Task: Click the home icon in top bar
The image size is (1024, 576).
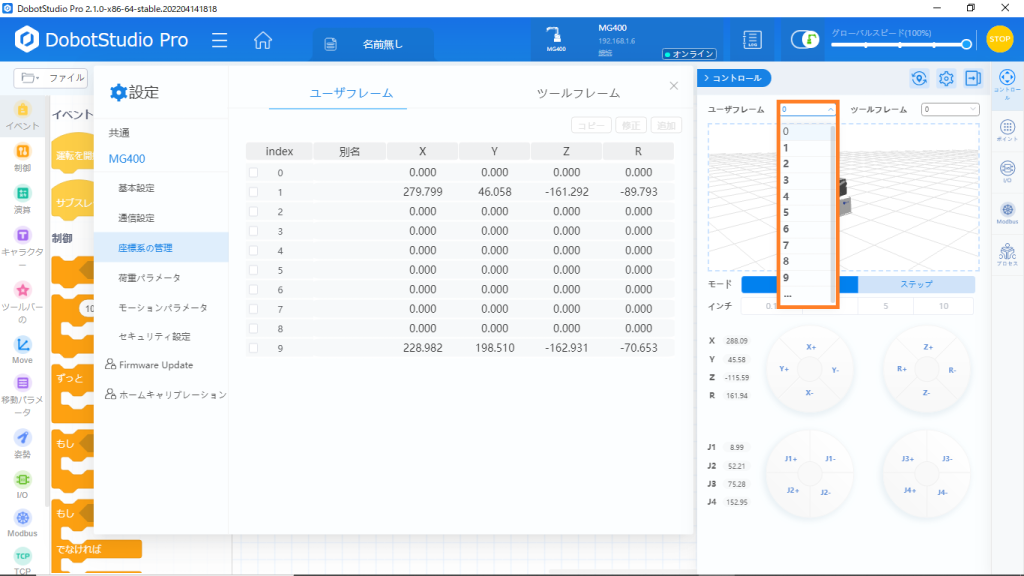Action: pyautogui.click(x=263, y=41)
